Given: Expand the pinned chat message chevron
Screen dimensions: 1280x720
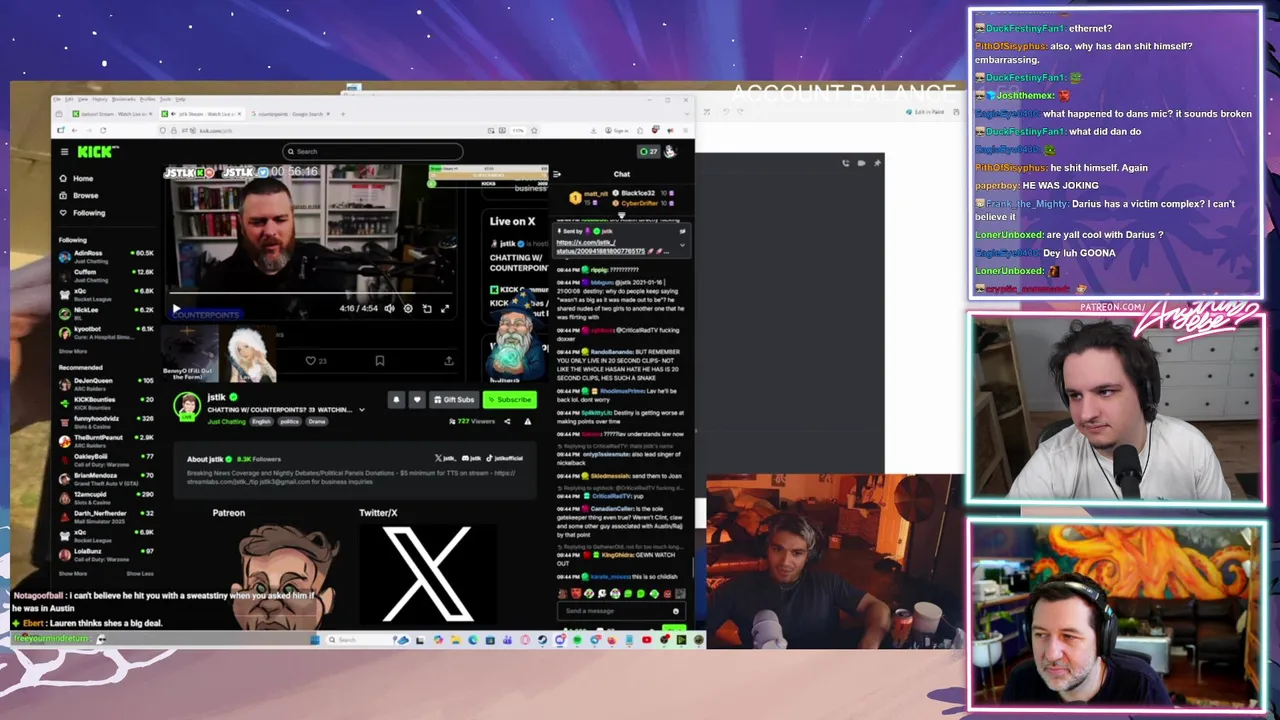Looking at the screenshot, I should [682, 245].
